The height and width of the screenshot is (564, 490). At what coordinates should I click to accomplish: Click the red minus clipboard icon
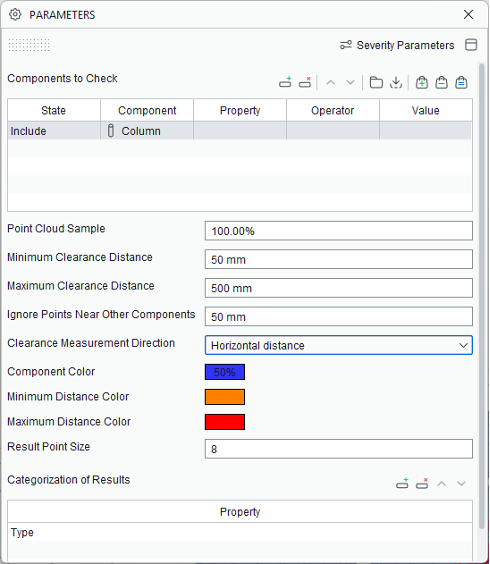tap(441, 82)
